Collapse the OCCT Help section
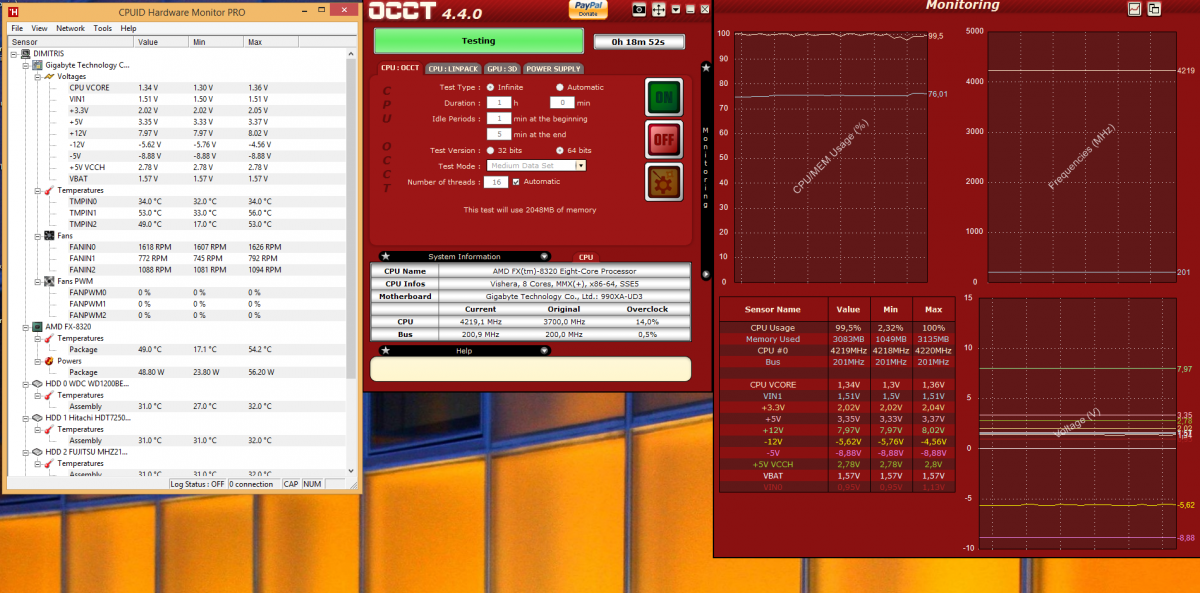Viewport: 1200px width, 593px height. 544,350
